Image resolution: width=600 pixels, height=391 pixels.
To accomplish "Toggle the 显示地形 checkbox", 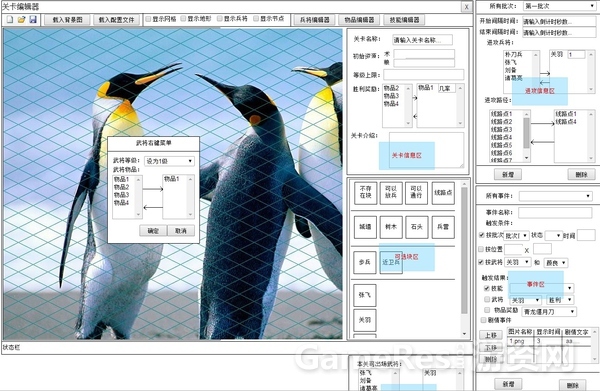I will pyautogui.click(x=183, y=18).
